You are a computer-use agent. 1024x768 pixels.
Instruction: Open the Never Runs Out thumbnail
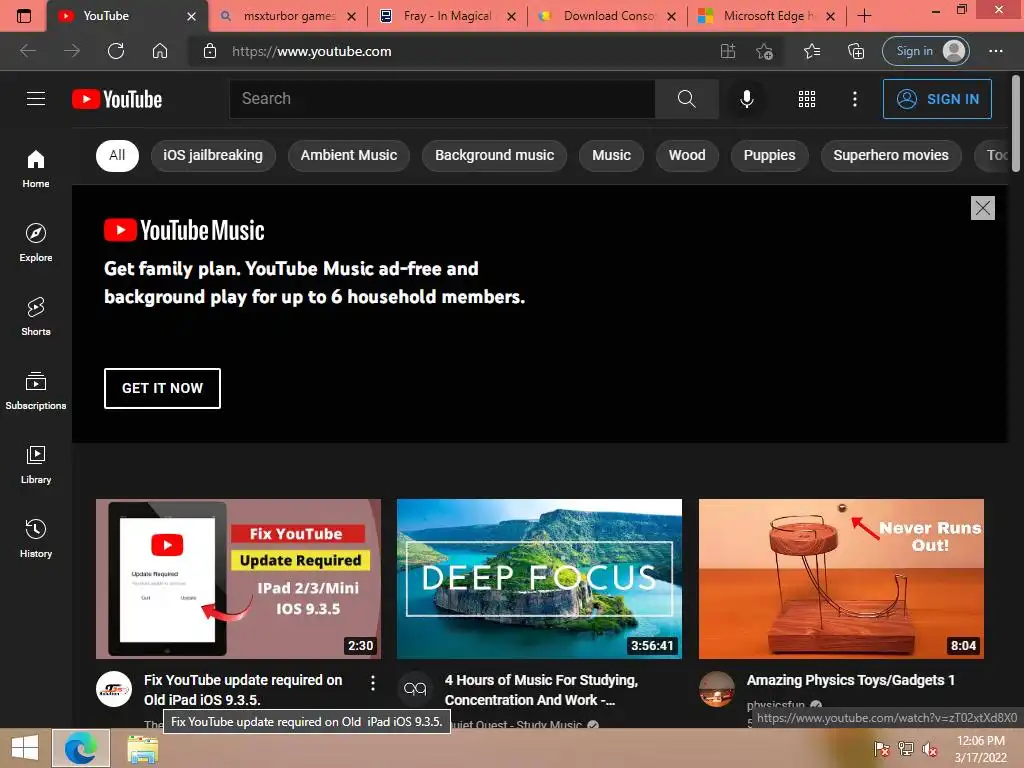click(841, 579)
